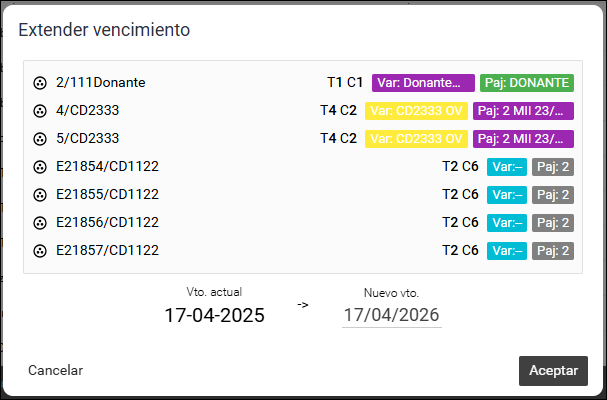Click the embryo icon beside E21855/CD1122
Viewport: 607px width, 400px height.
coord(39,195)
